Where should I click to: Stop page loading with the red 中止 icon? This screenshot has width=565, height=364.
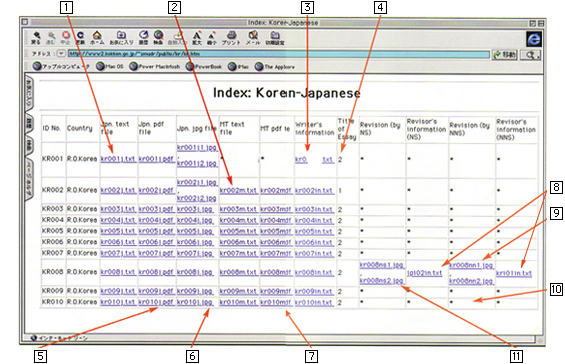(x=66, y=37)
